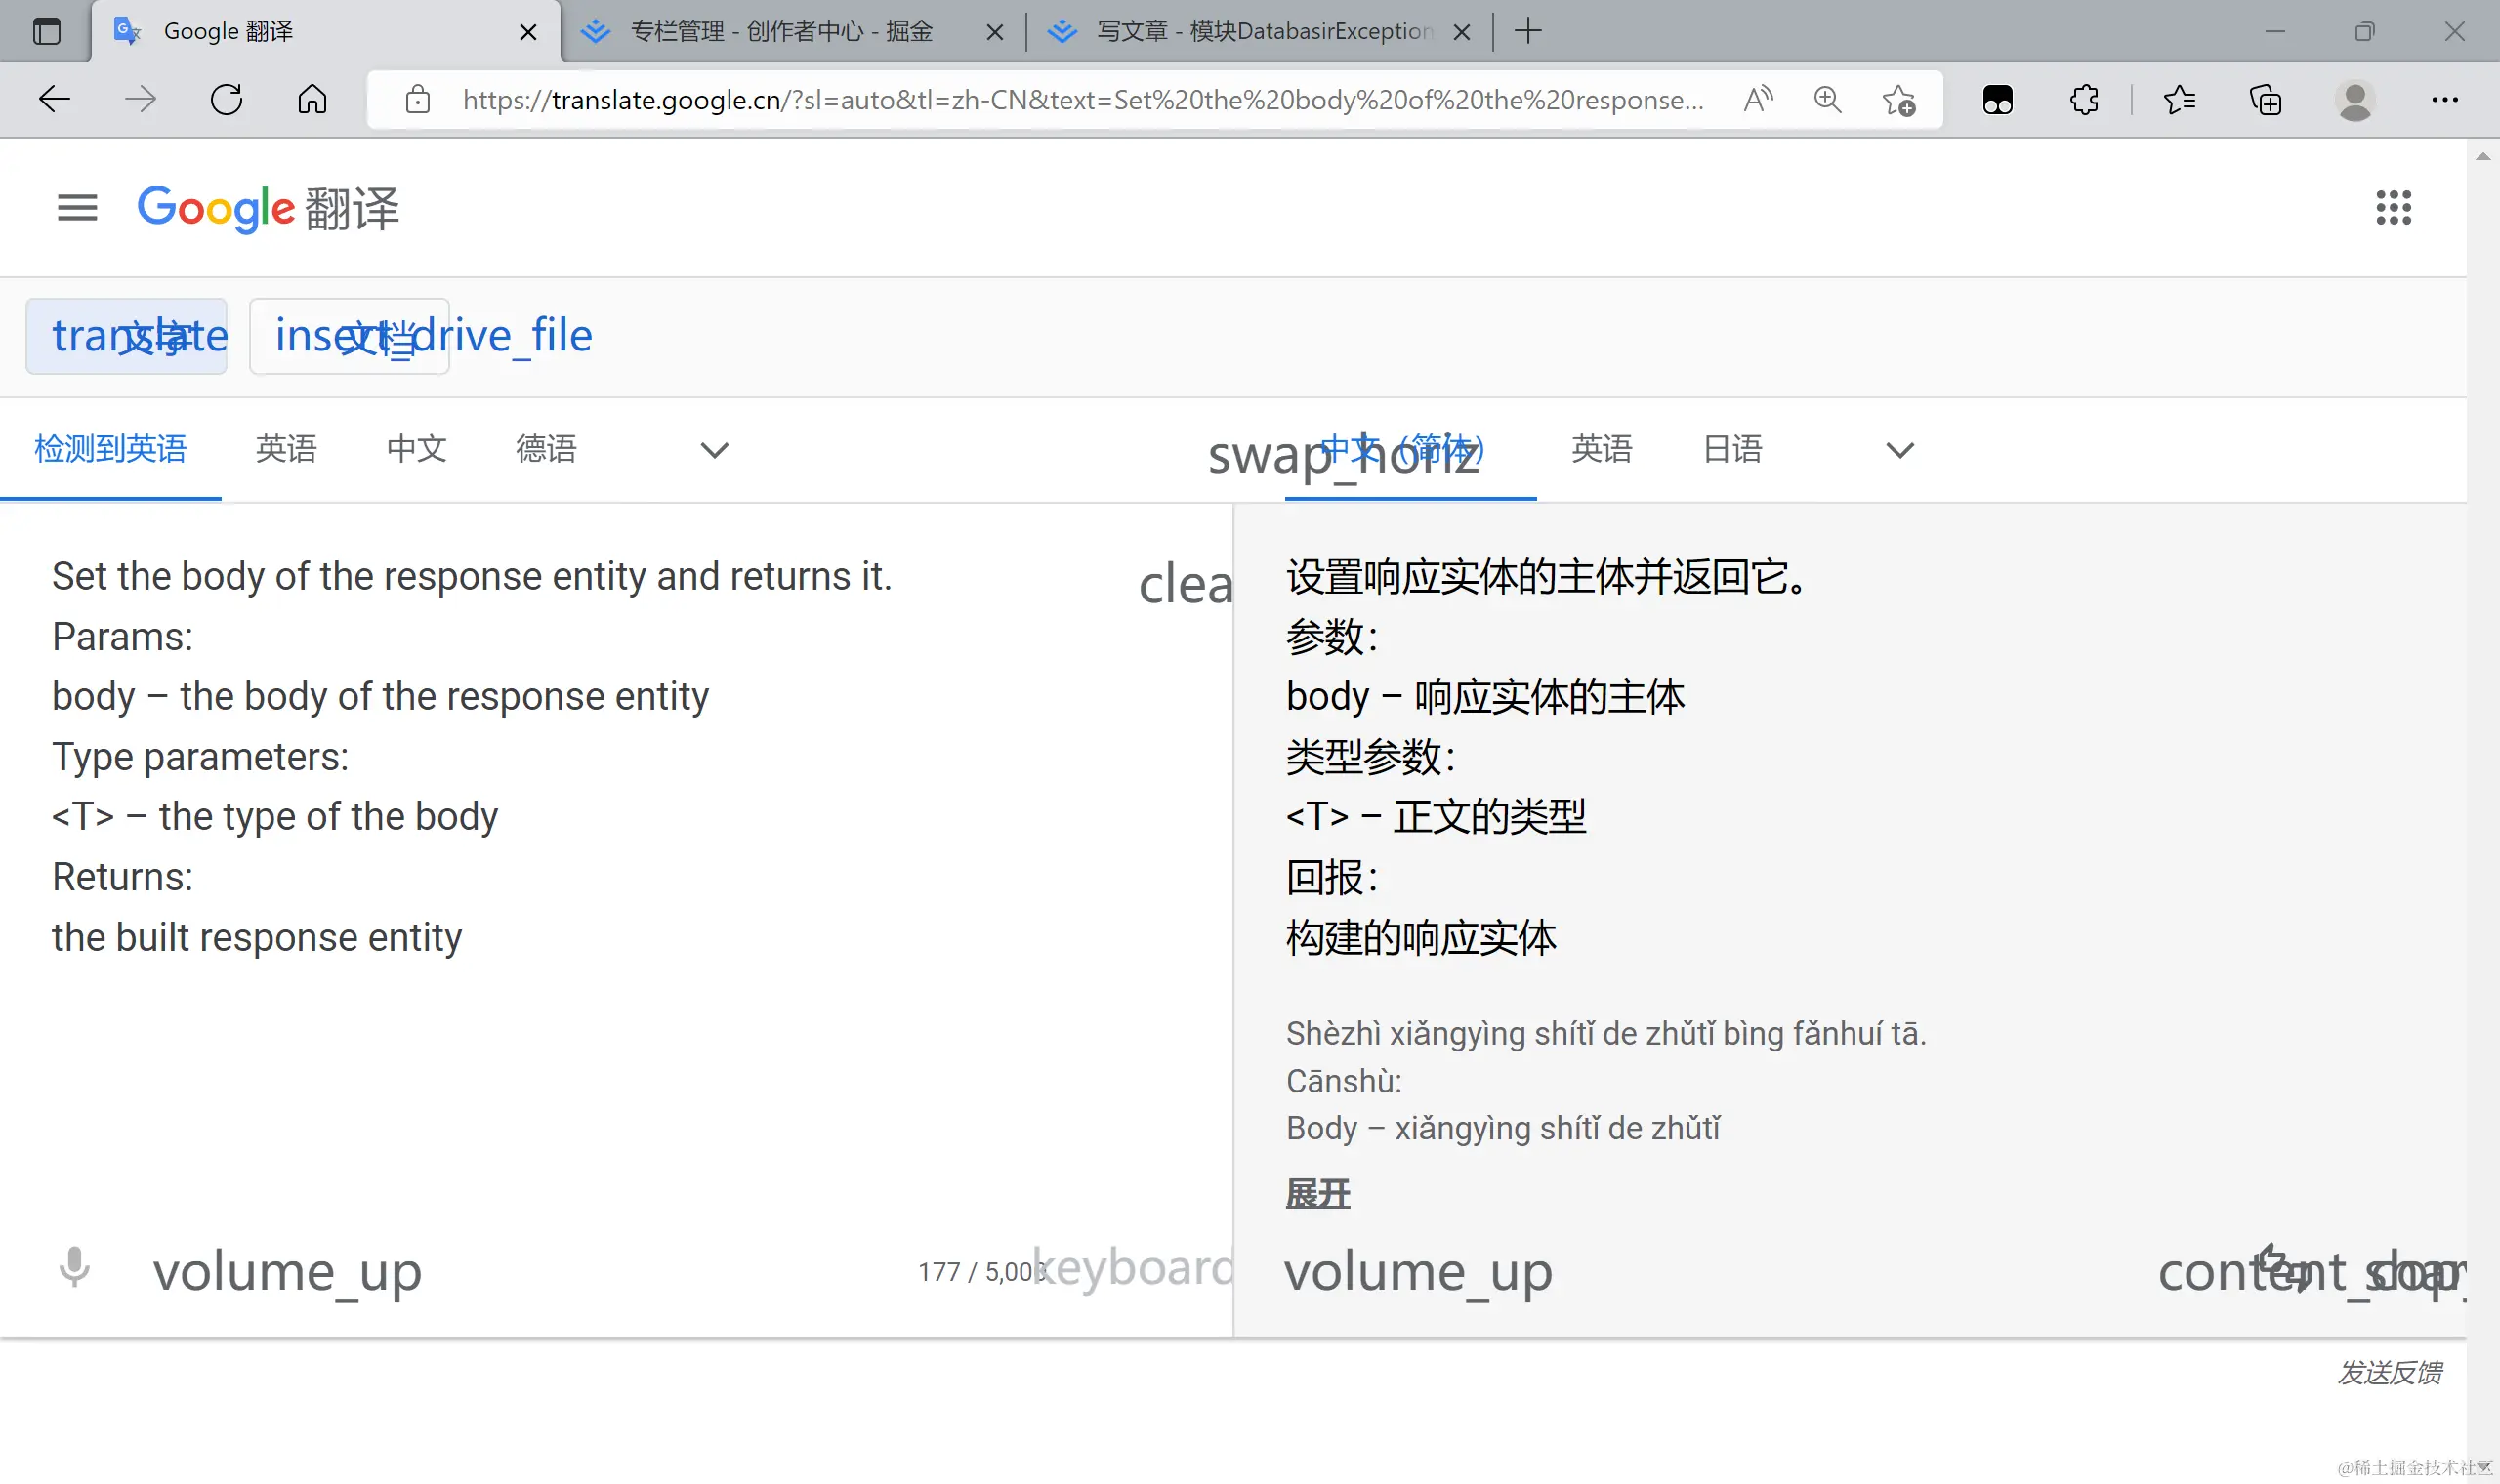This screenshot has width=2500, height=1484.
Task: Open the Google apps grid
Action: [2393, 208]
